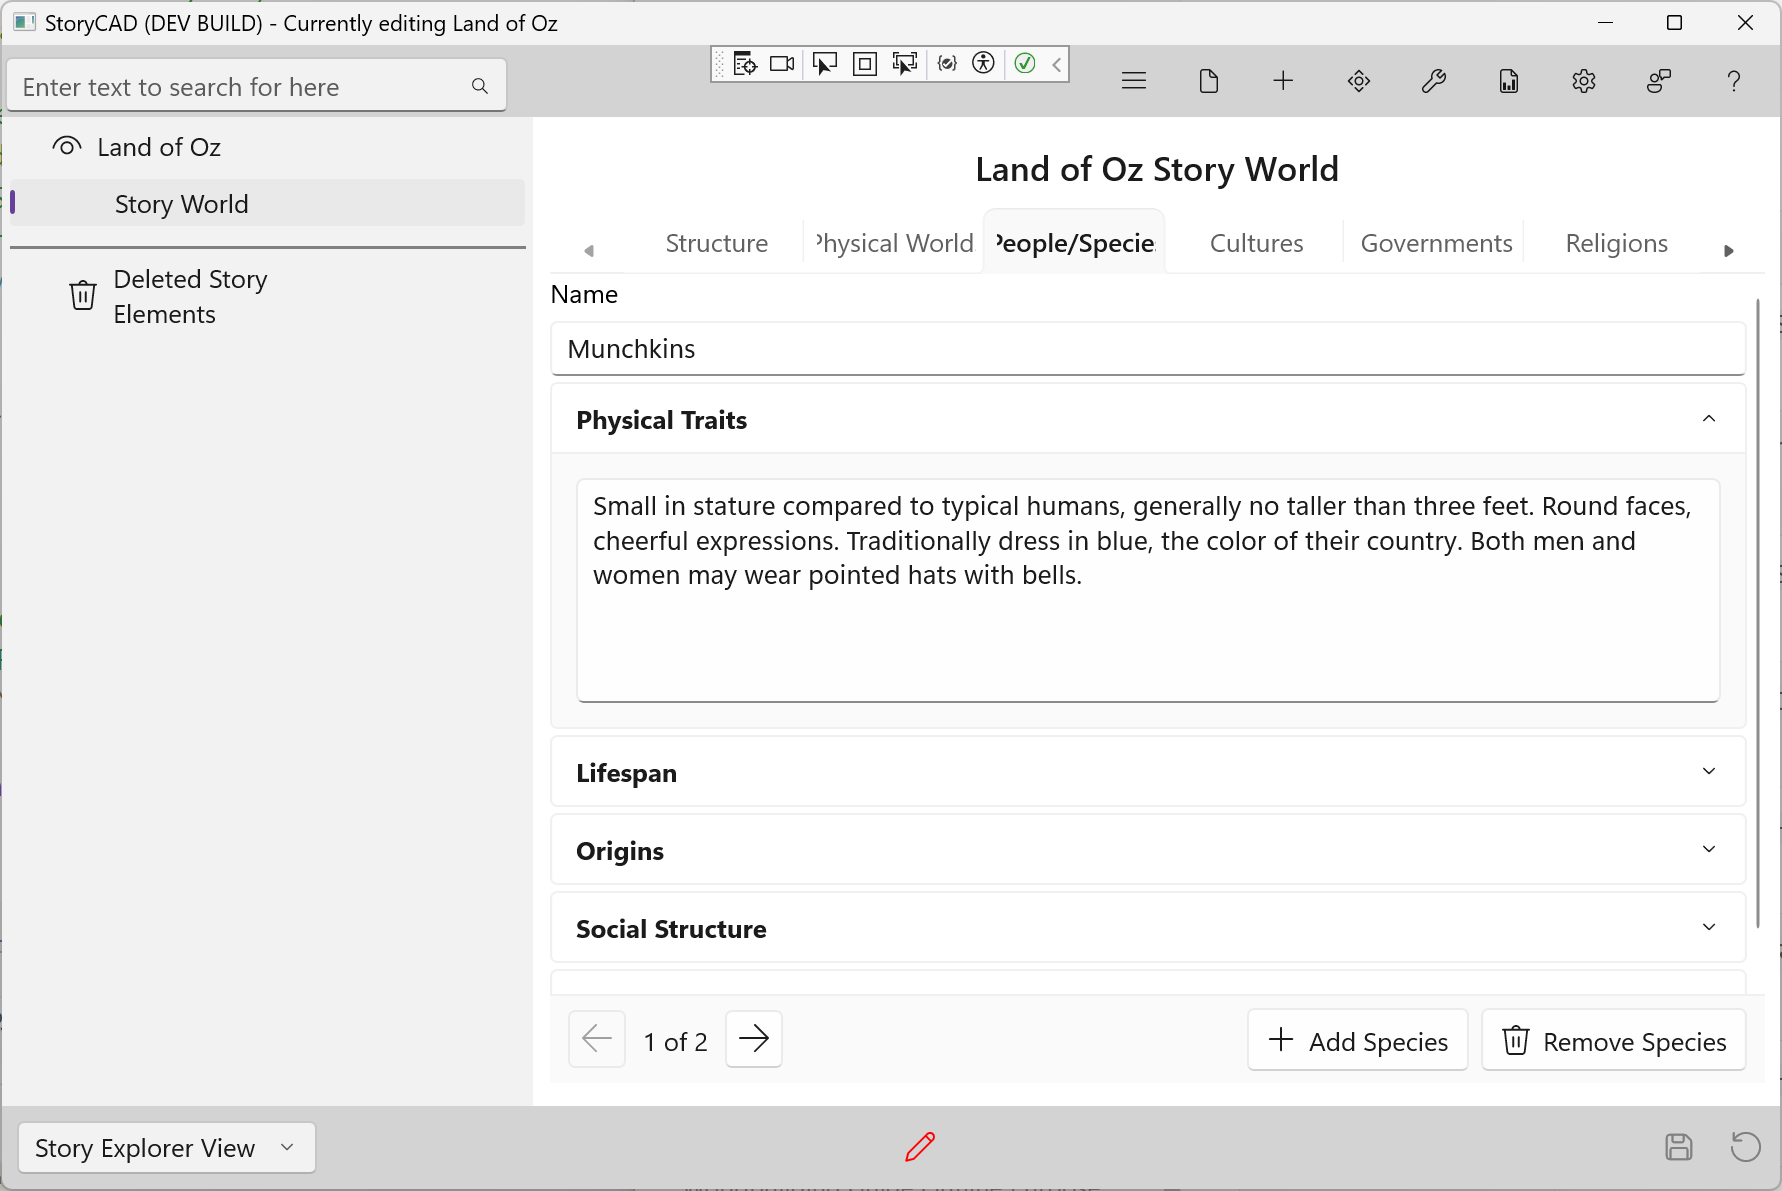Click the file document icon
This screenshot has height=1191, width=1782.
[1208, 81]
